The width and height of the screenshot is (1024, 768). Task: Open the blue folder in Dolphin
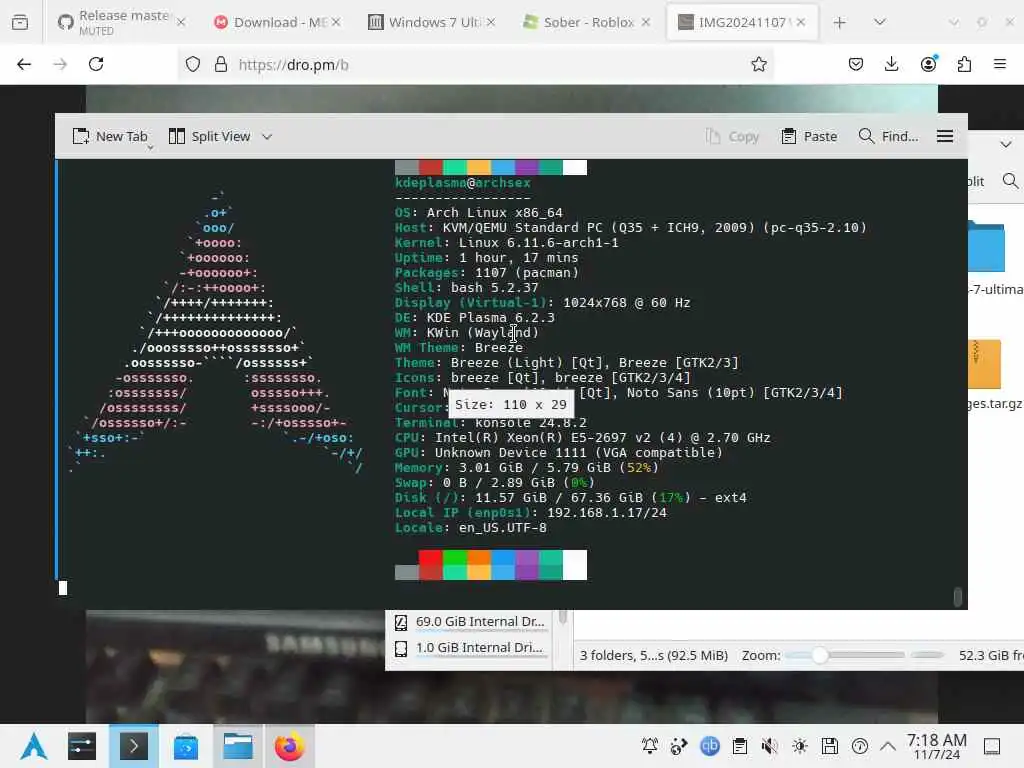[x=987, y=247]
